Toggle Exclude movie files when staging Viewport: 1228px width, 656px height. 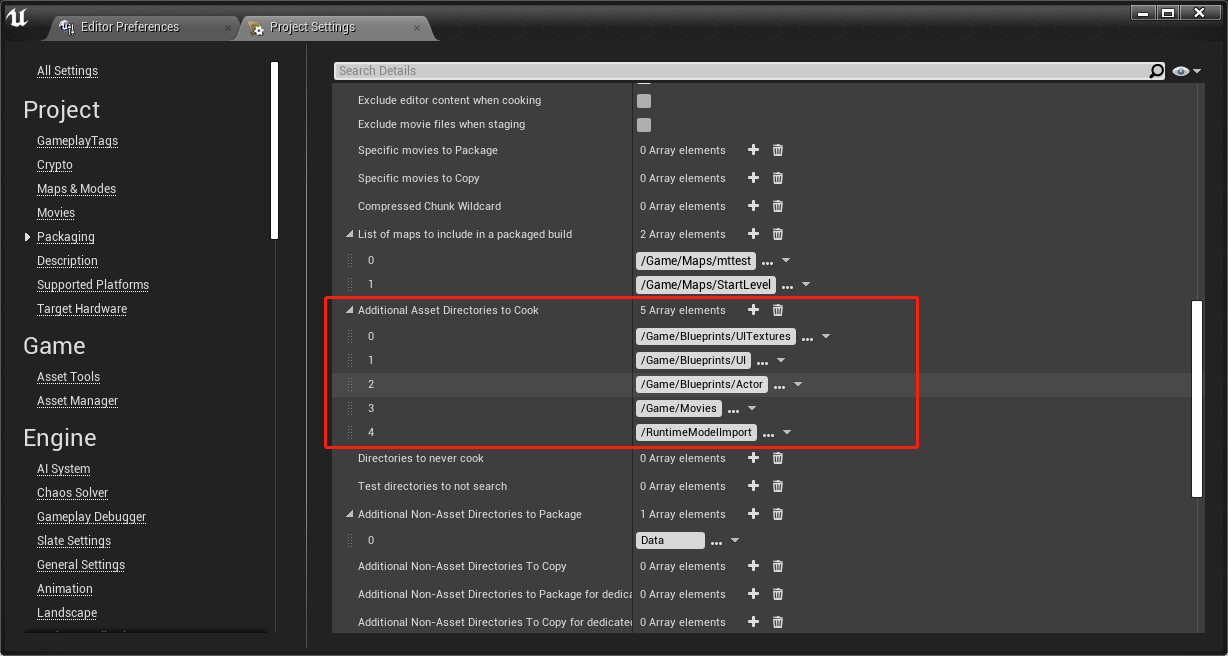pyautogui.click(x=644, y=125)
